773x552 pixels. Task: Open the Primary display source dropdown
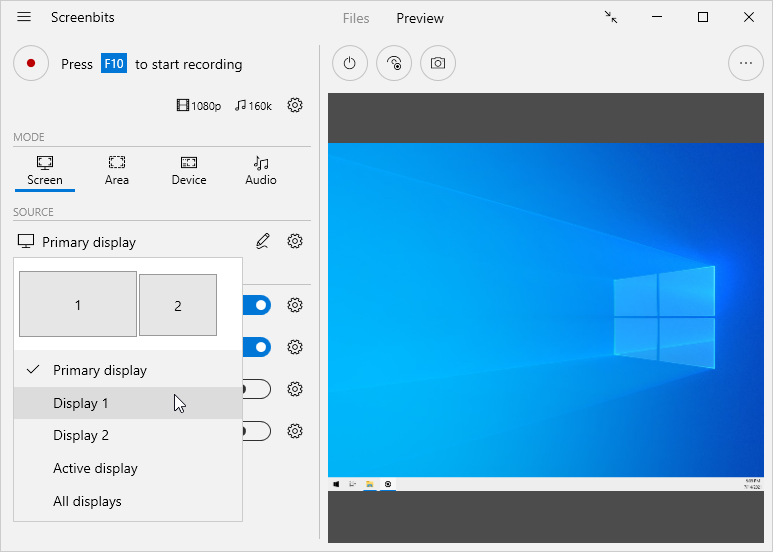click(x=76, y=242)
